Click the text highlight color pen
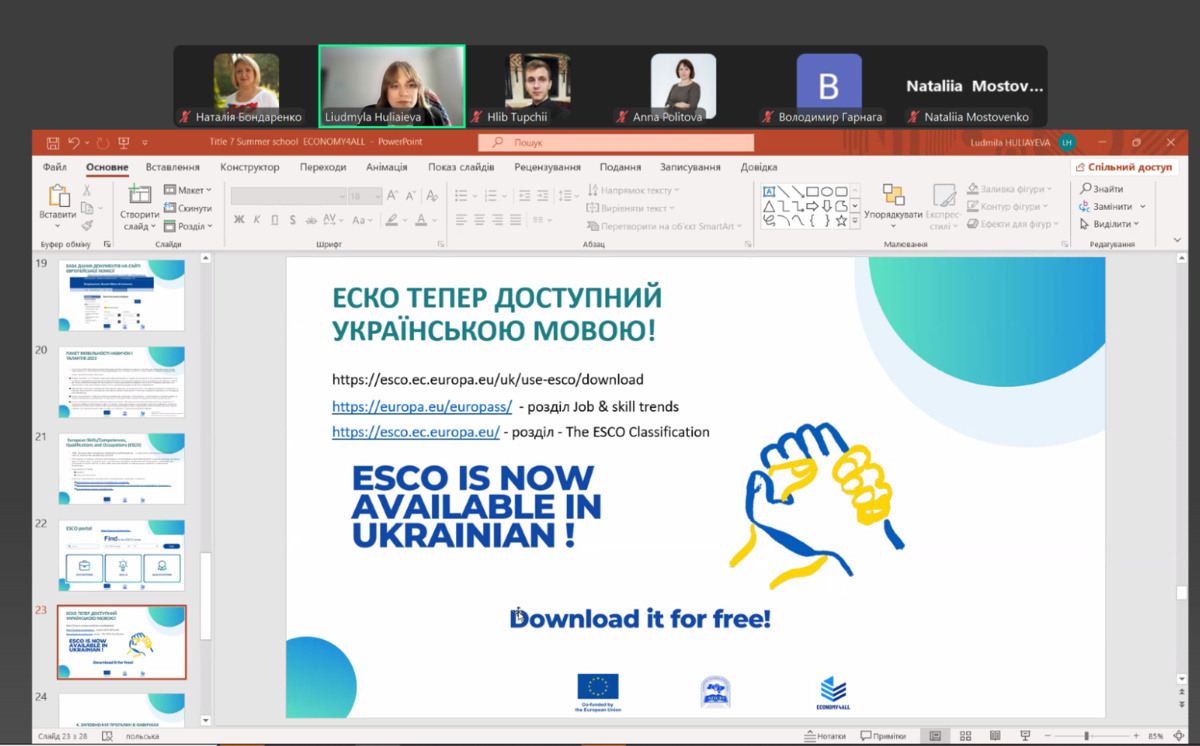 (393, 220)
